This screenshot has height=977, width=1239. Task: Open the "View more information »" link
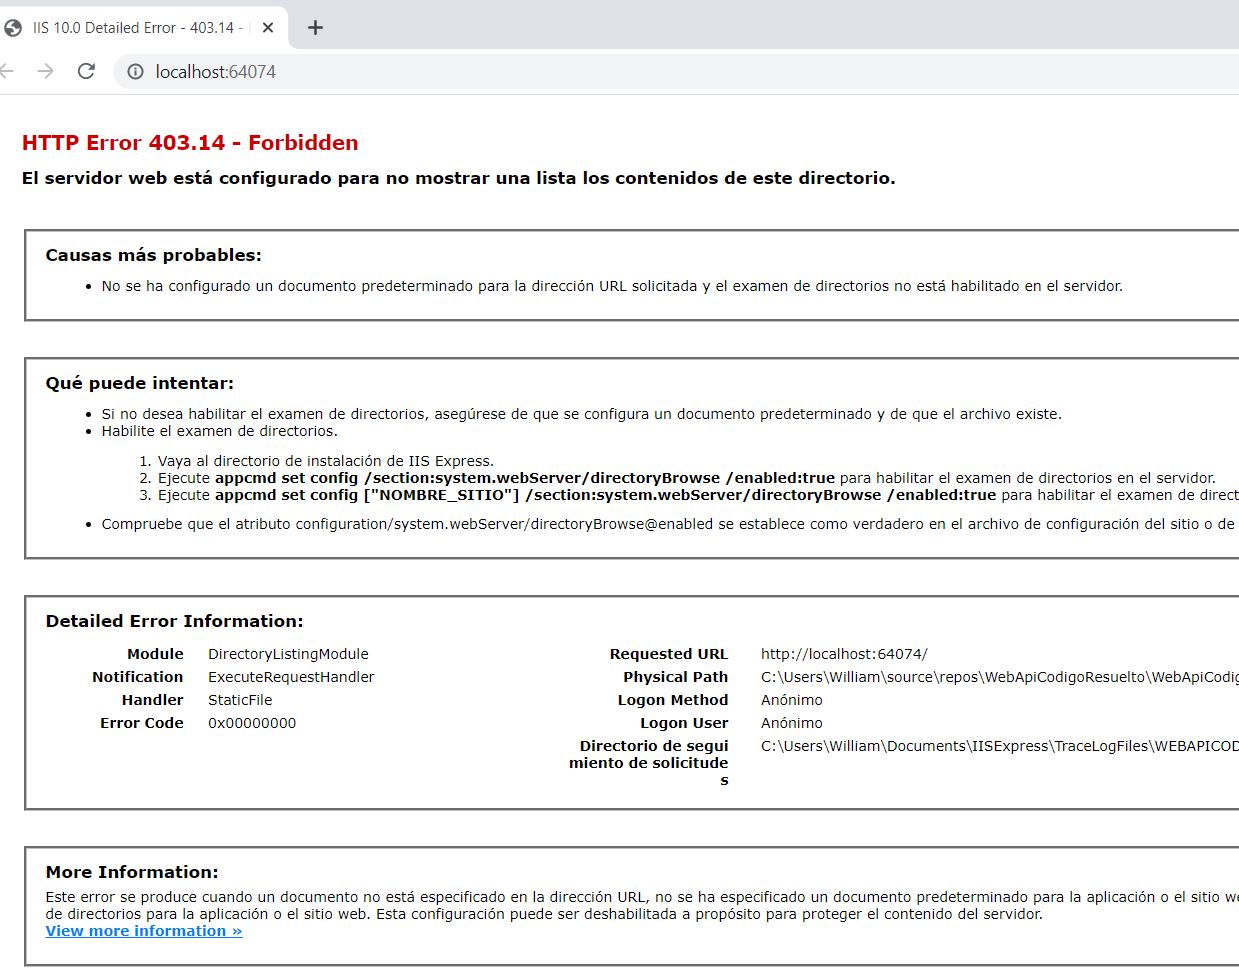pos(144,930)
